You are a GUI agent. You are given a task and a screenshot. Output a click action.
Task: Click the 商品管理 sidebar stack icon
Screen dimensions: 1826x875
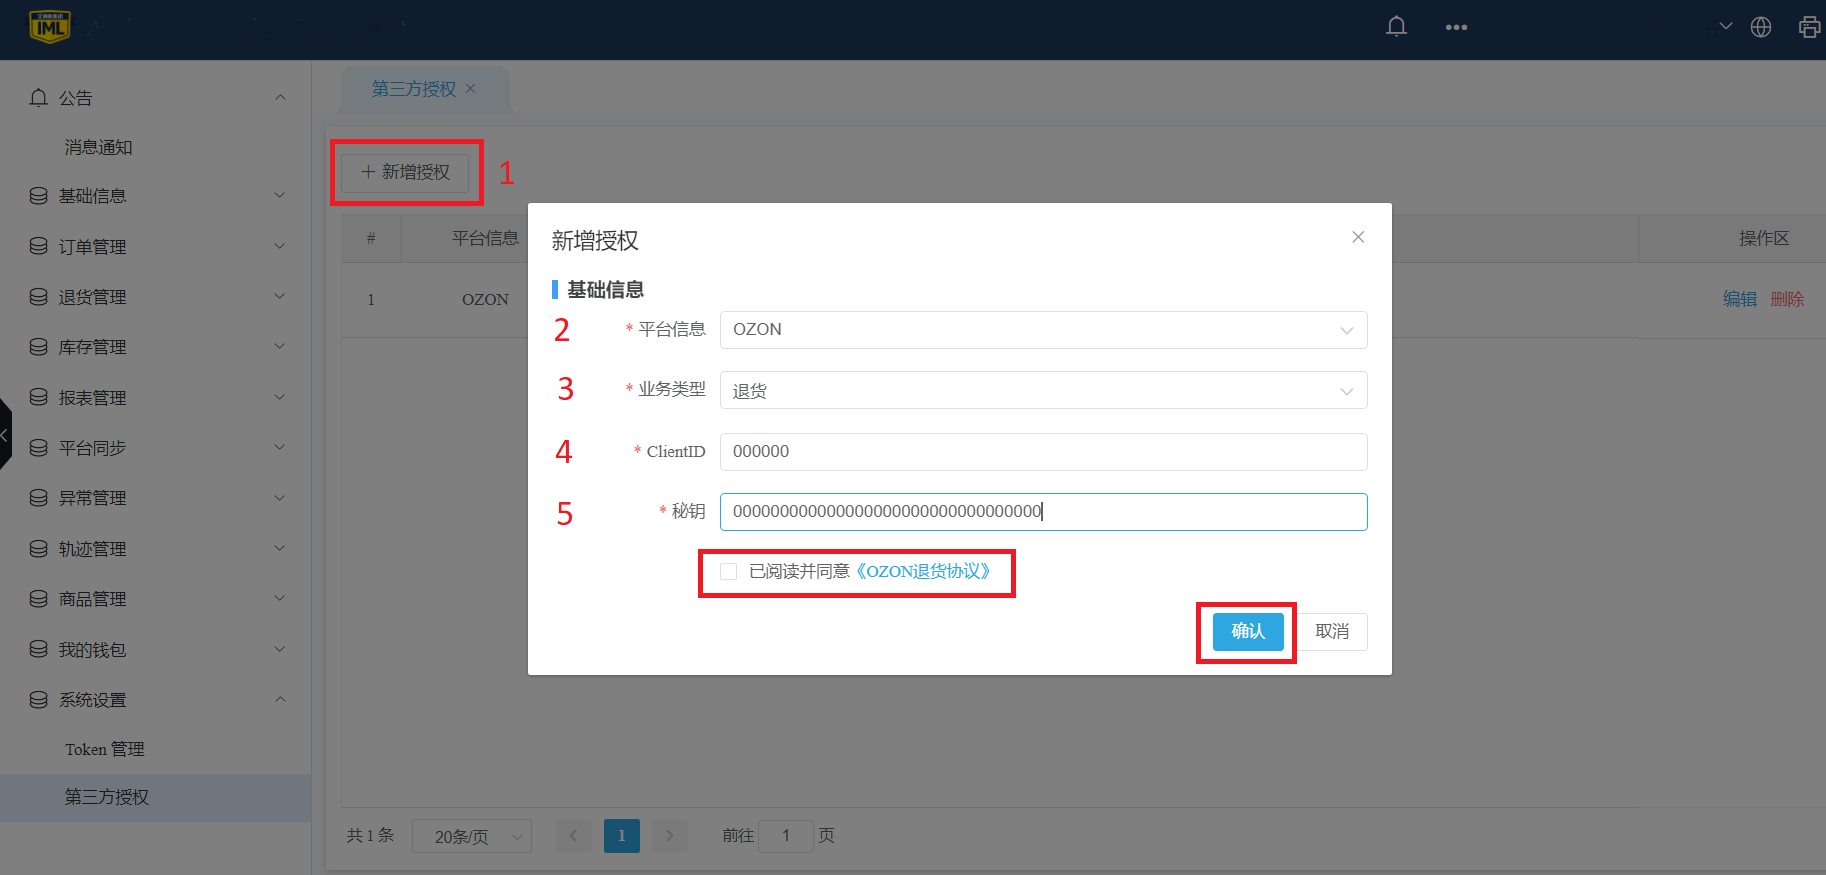coord(39,599)
